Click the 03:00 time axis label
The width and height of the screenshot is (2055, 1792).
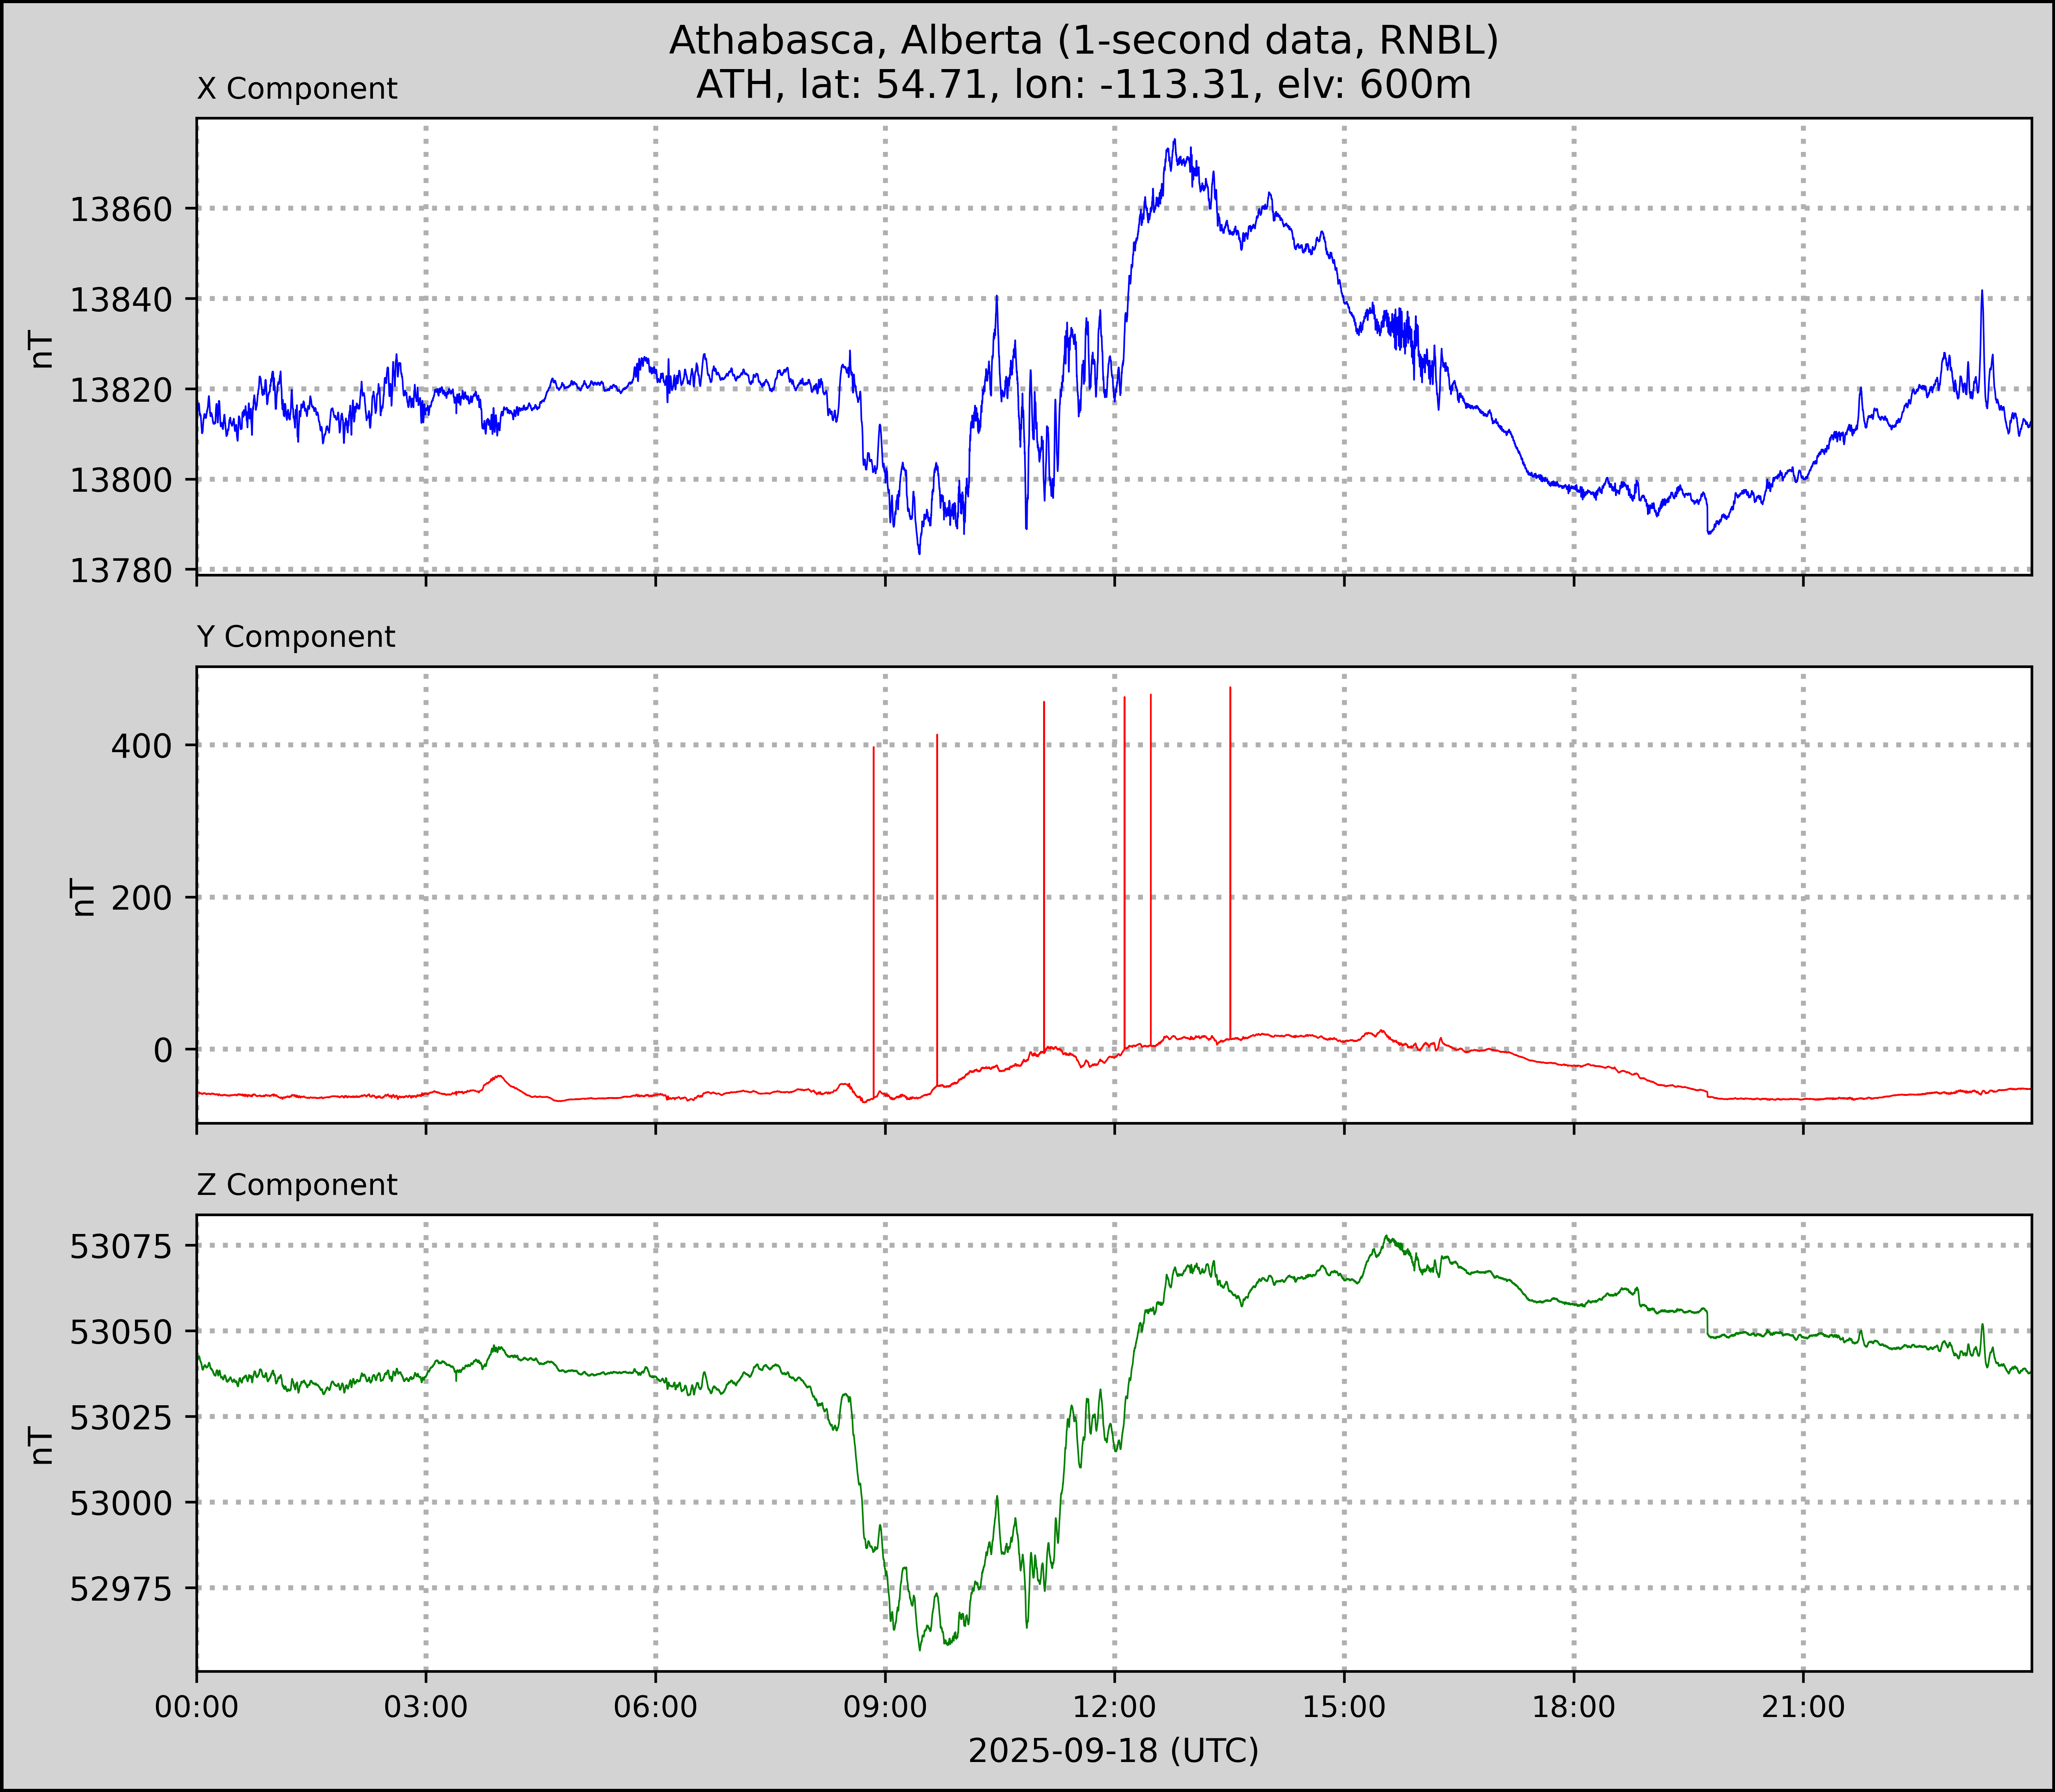(426, 1707)
